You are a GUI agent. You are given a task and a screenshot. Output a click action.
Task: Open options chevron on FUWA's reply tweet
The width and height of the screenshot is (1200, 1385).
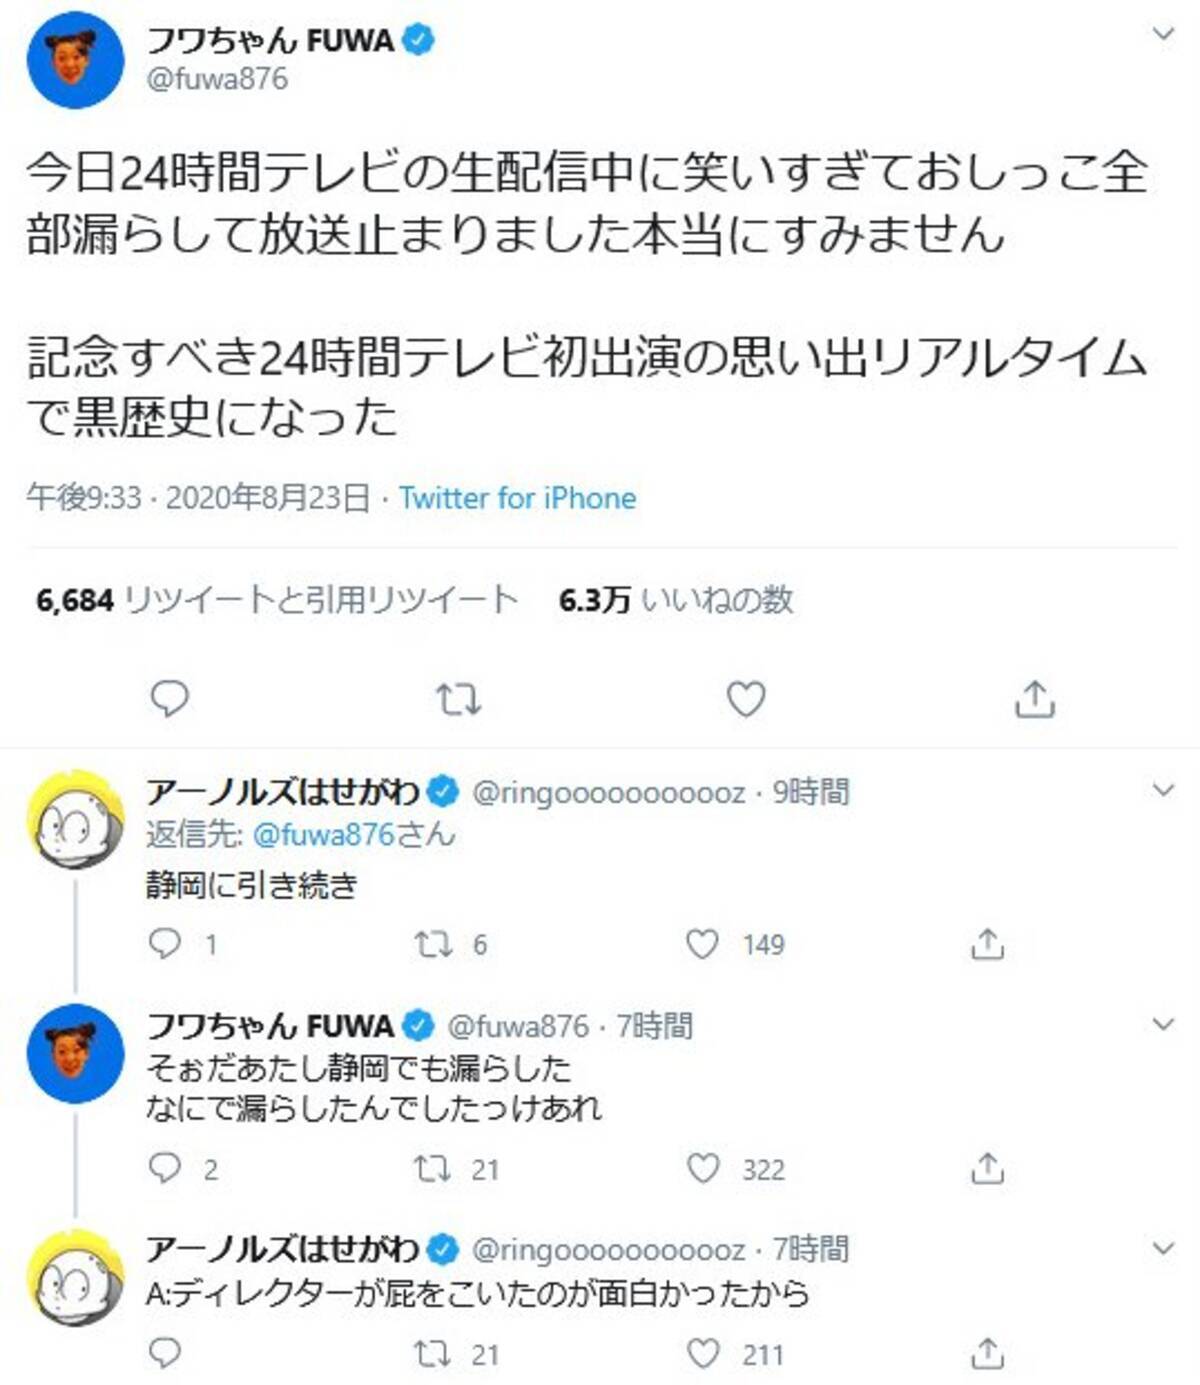click(x=1163, y=1024)
